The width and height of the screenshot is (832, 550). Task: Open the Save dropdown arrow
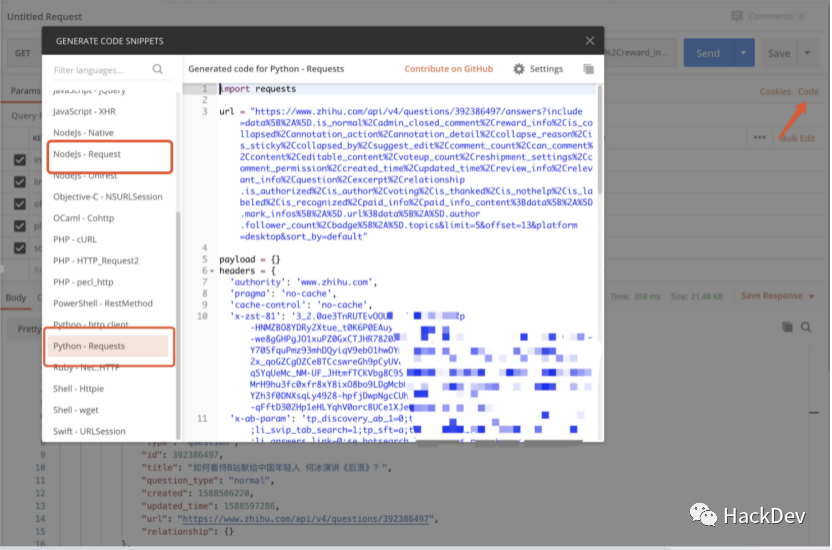pyautogui.click(x=807, y=53)
